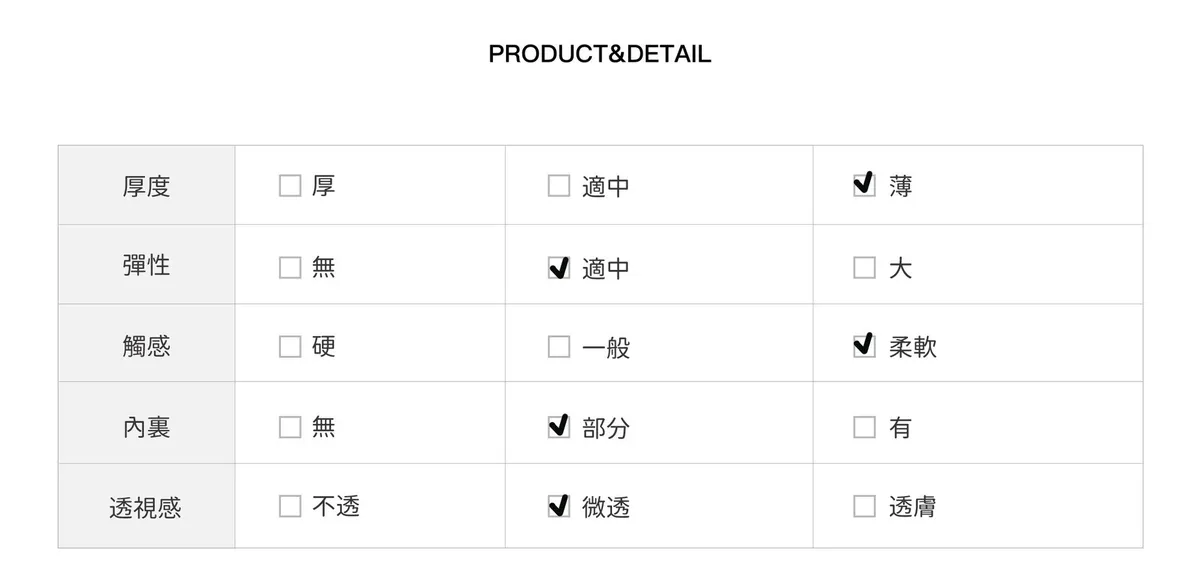The height and width of the screenshot is (576, 1200).
Task: Uncheck the 柔軟 texture checkbox
Action: tap(864, 347)
